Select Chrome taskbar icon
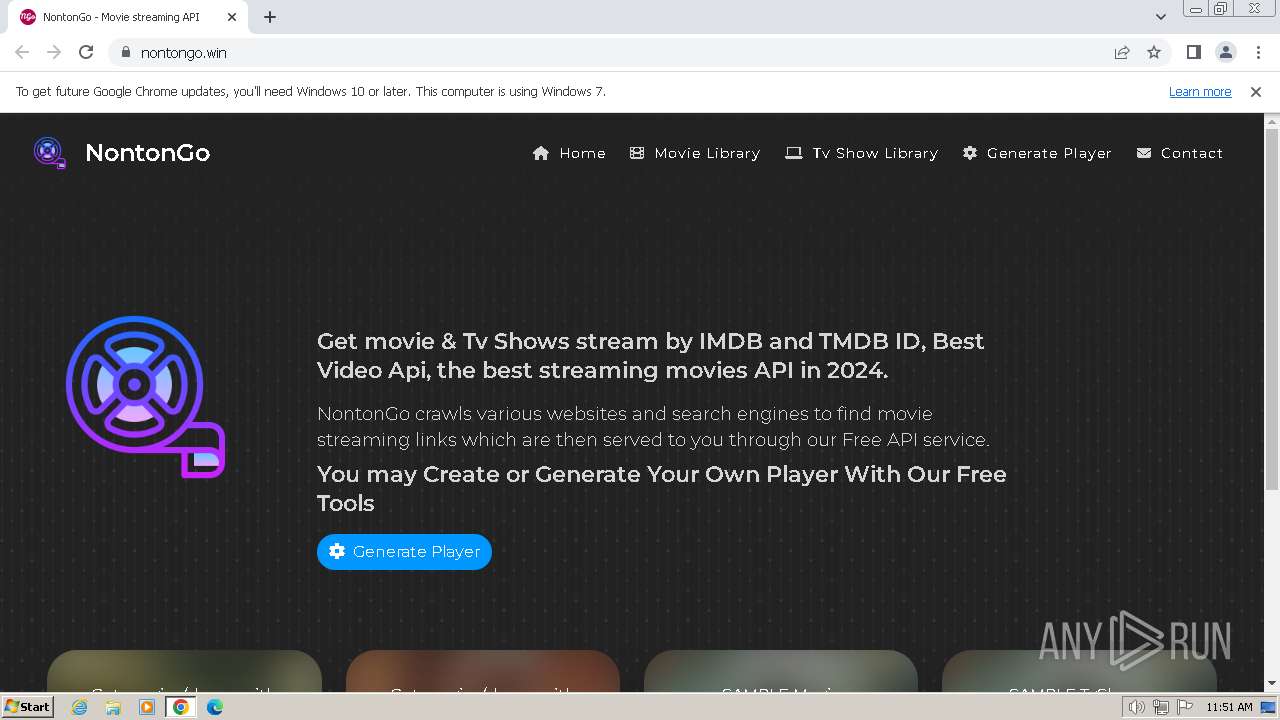1280x720 pixels. point(181,707)
